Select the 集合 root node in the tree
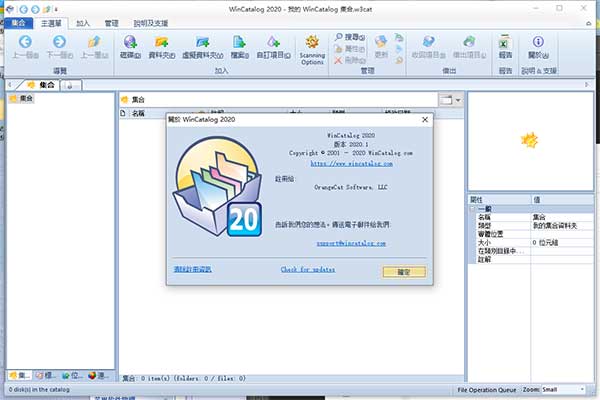 [x=22, y=99]
